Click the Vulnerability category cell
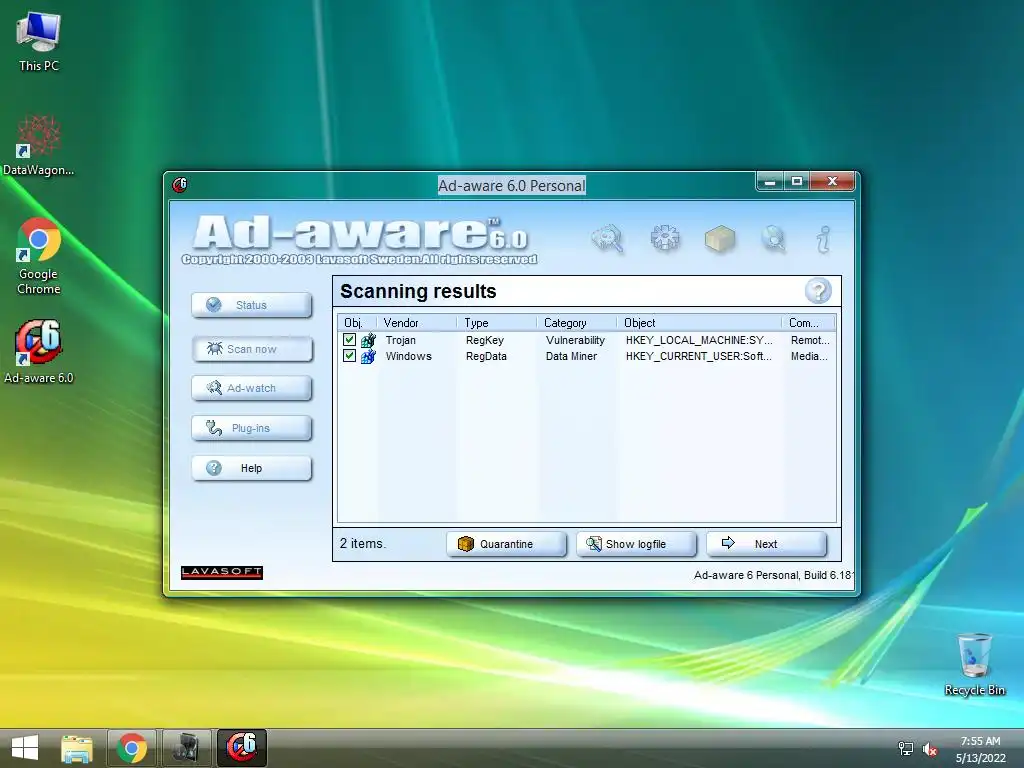 (575, 340)
